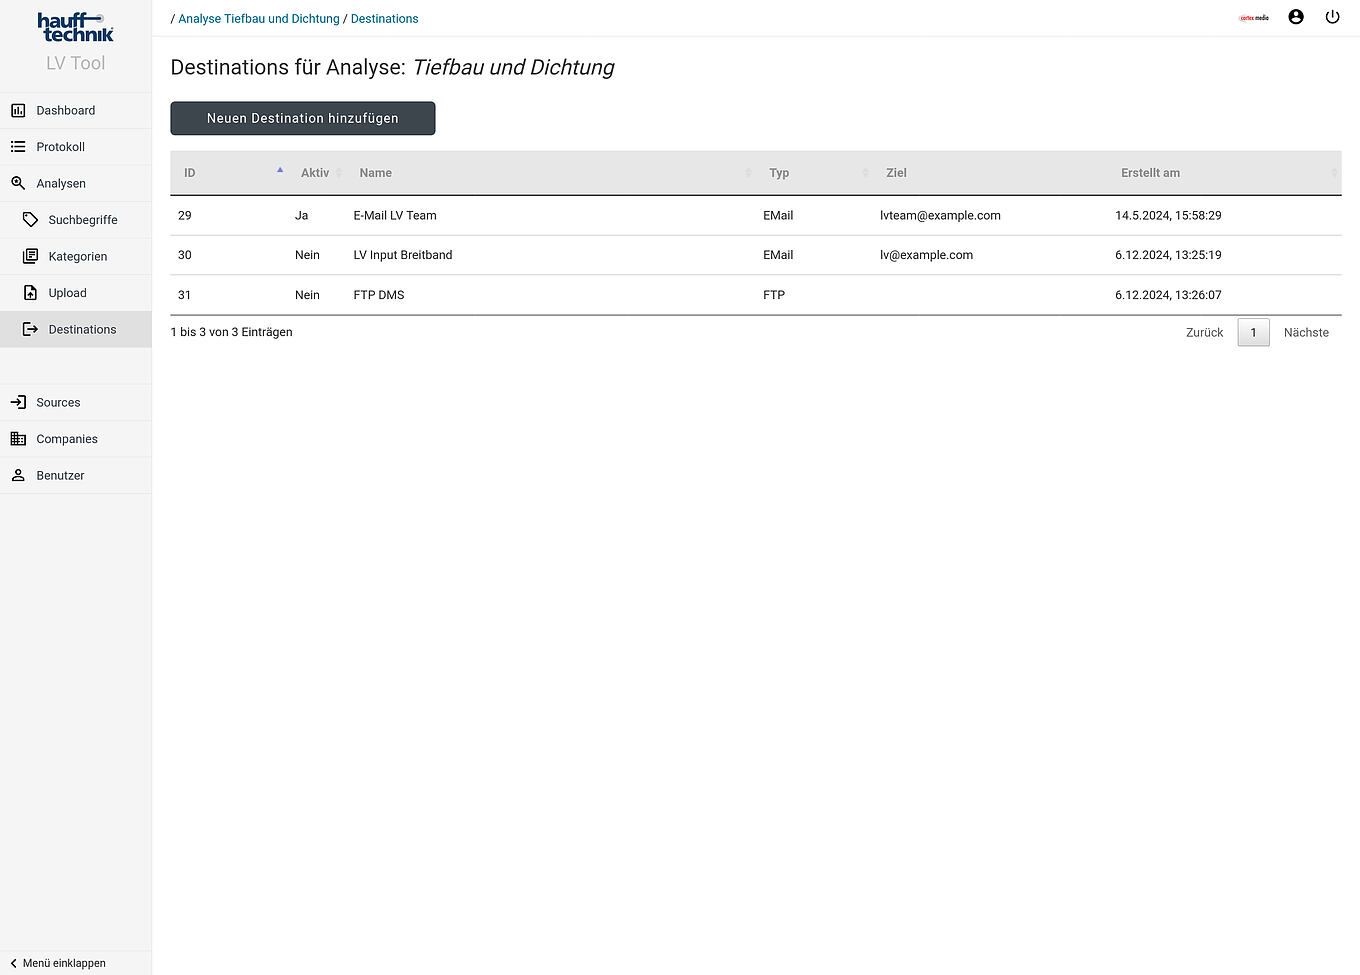Select the Upload icon in the sidebar
Viewport: 1360px width, 975px height.
point(30,292)
